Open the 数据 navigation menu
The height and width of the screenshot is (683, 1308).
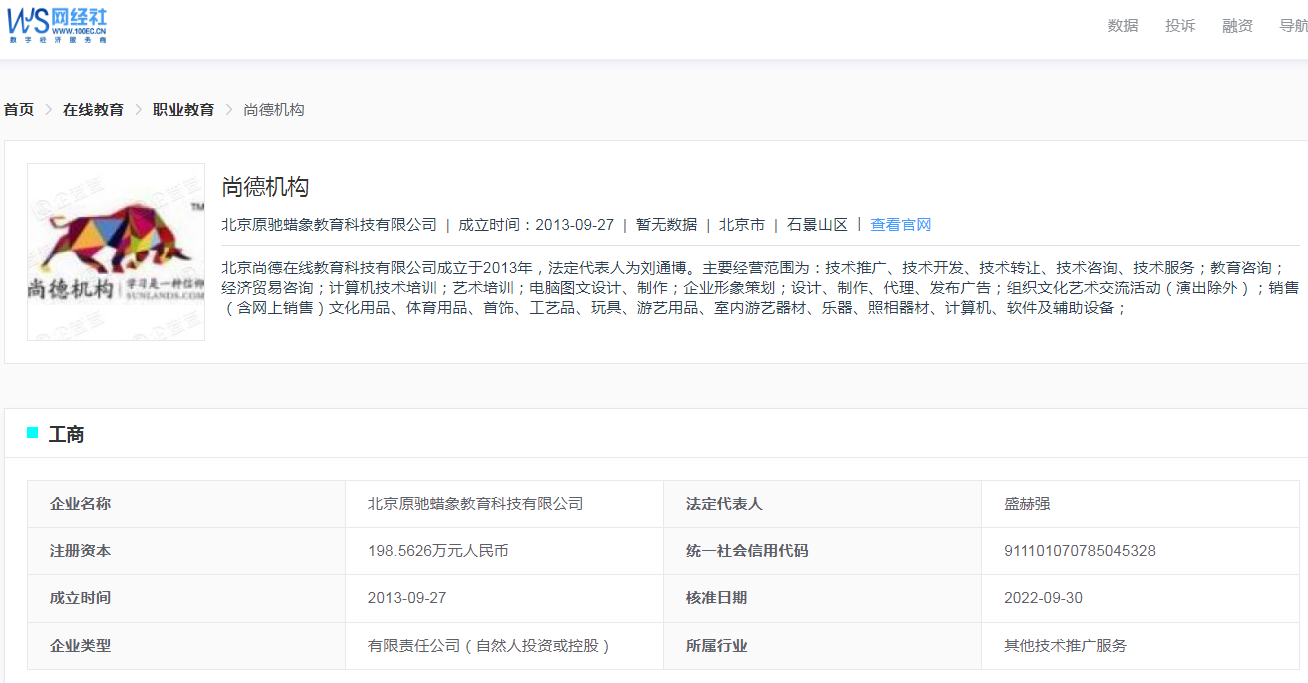(x=1123, y=26)
